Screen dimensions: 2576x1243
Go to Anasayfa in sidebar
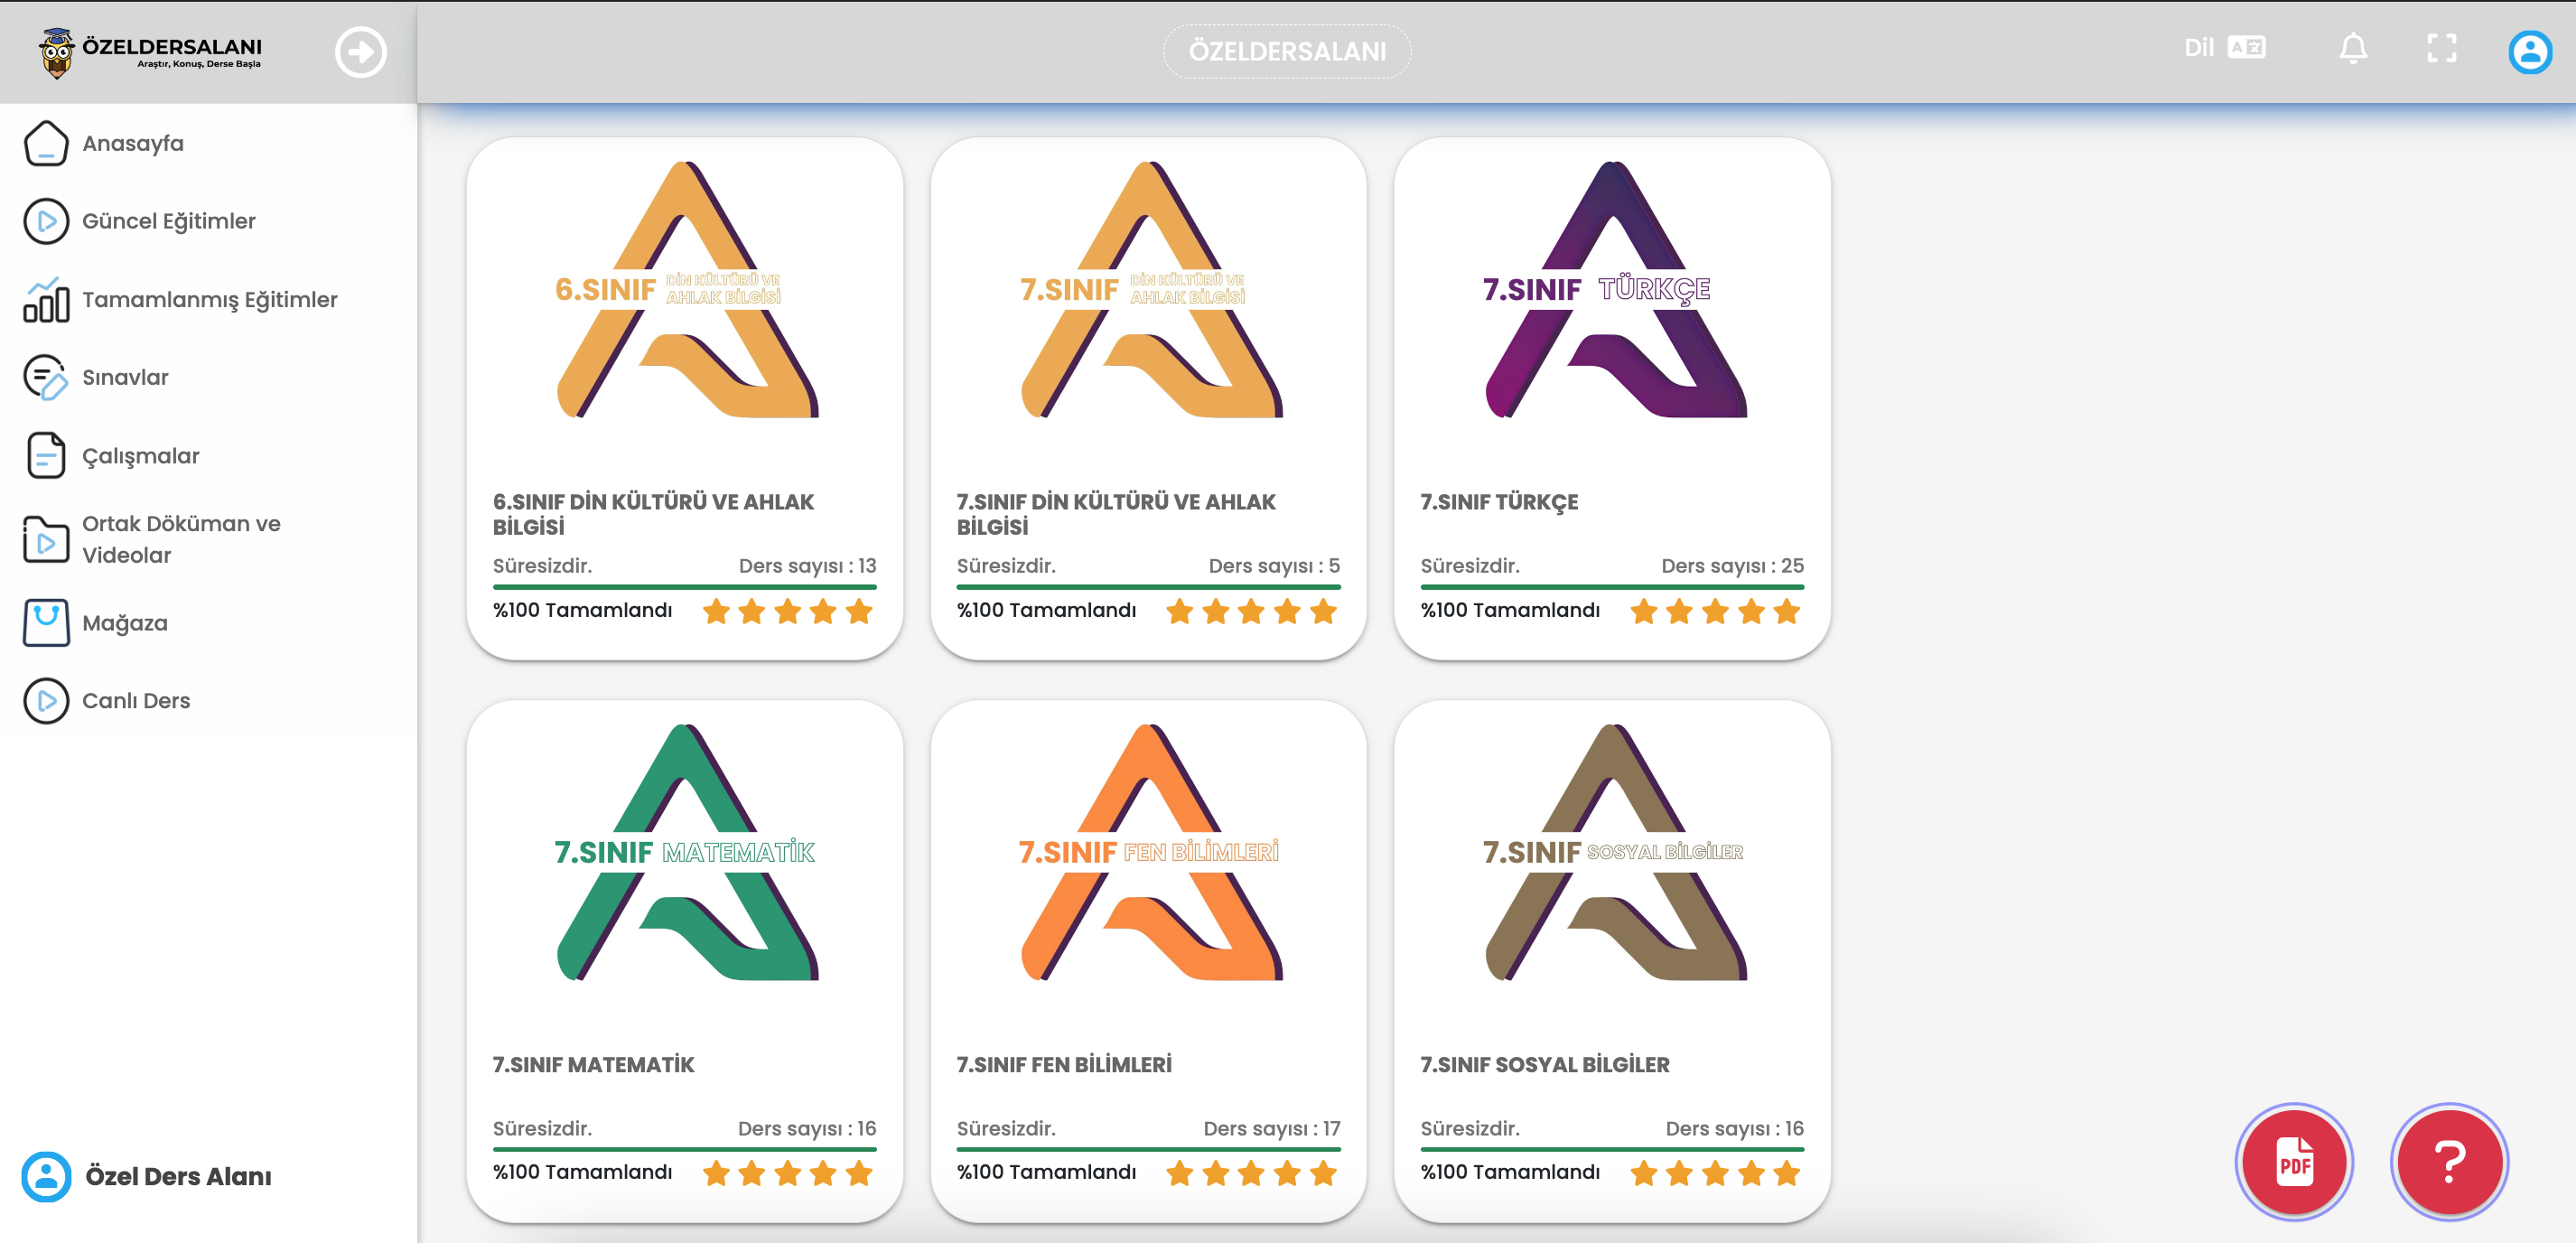132,144
